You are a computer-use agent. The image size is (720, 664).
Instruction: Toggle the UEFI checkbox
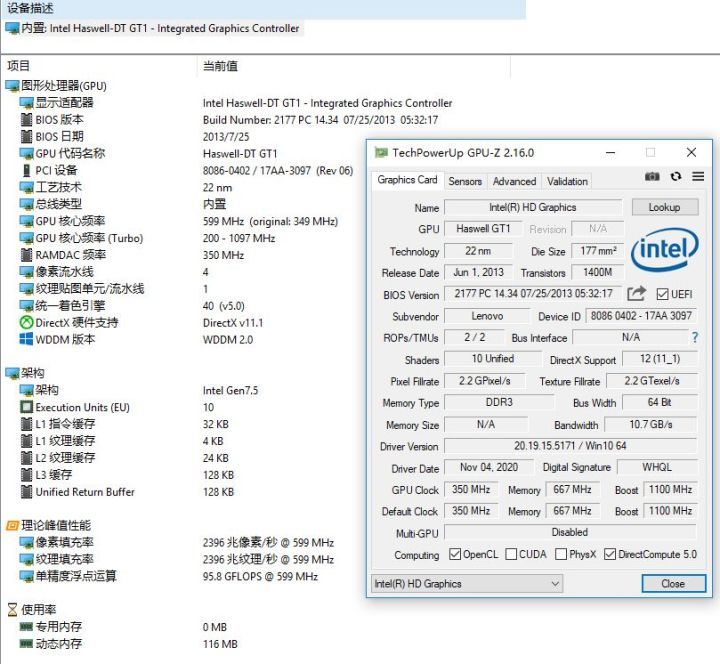click(662, 295)
